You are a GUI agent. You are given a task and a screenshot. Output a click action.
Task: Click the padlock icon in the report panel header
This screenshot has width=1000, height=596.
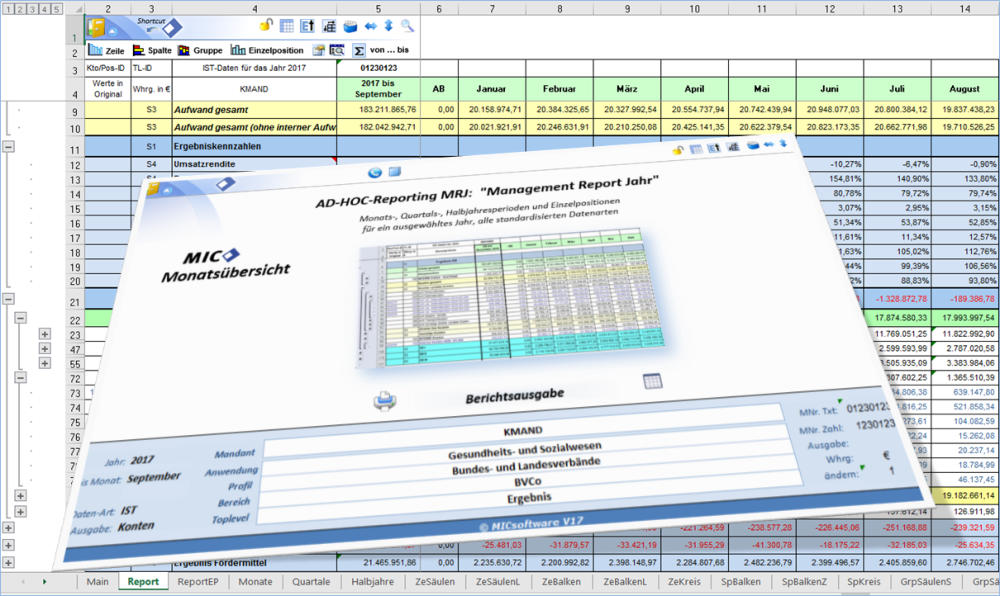point(678,150)
